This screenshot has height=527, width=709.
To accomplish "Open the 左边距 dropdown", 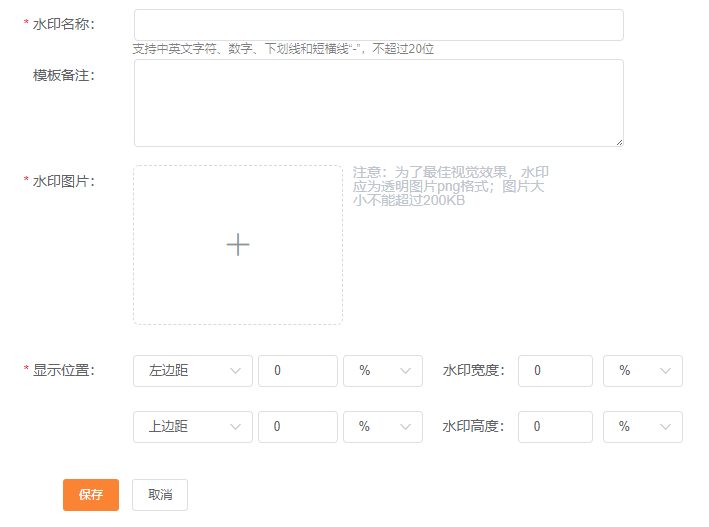I will coord(193,371).
